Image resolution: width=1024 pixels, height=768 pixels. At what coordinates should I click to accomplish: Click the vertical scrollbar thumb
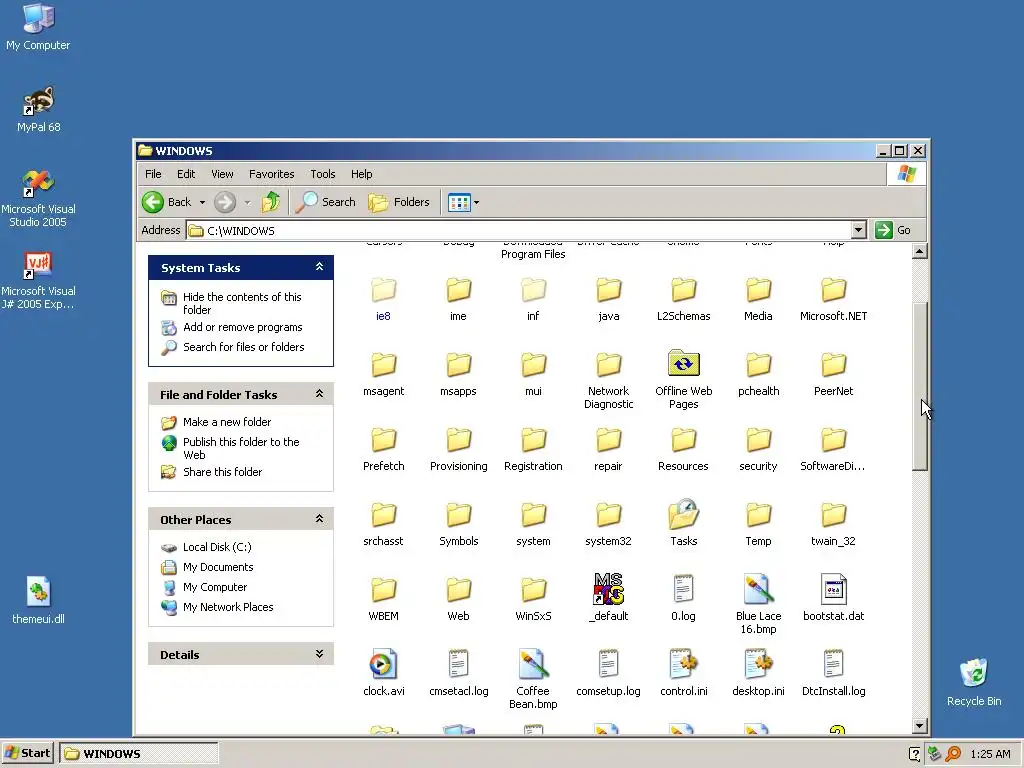tap(920, 387)
